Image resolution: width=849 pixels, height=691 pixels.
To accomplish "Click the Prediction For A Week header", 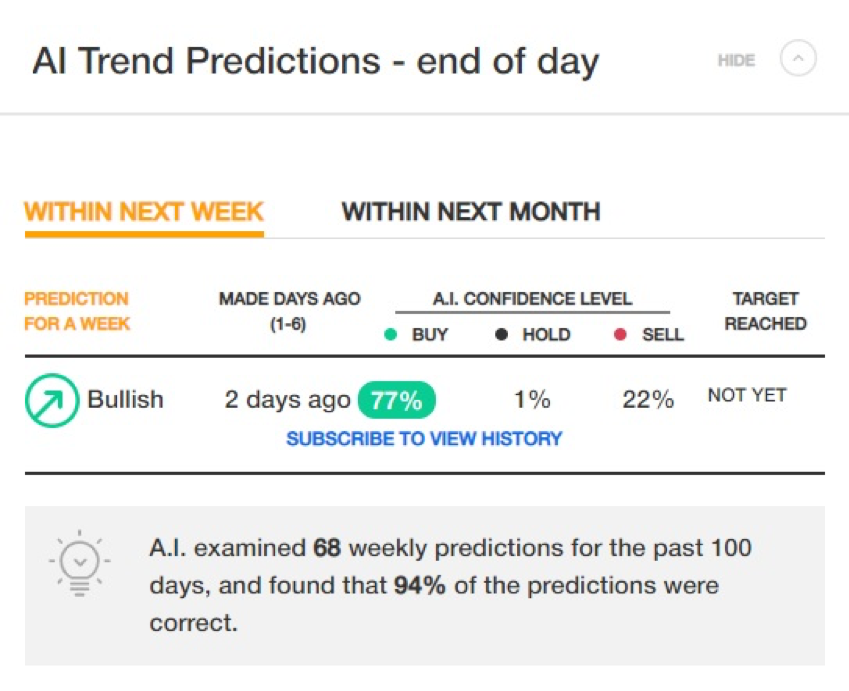I will click(x=77, y=311).
